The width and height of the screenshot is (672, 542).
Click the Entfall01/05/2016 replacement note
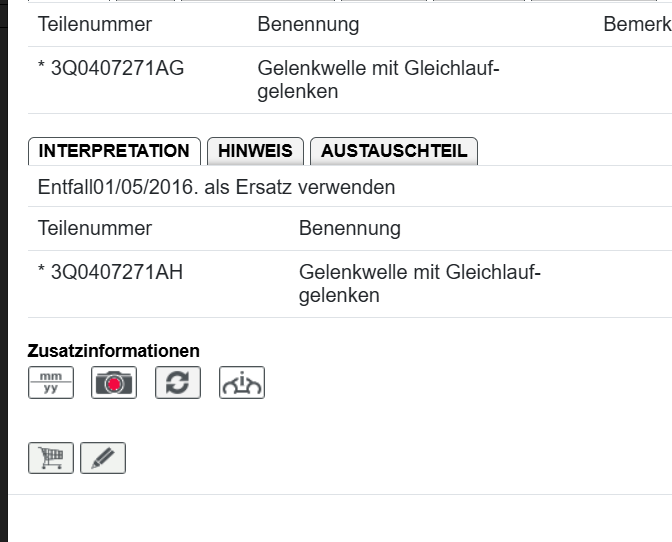coord(216,187)
